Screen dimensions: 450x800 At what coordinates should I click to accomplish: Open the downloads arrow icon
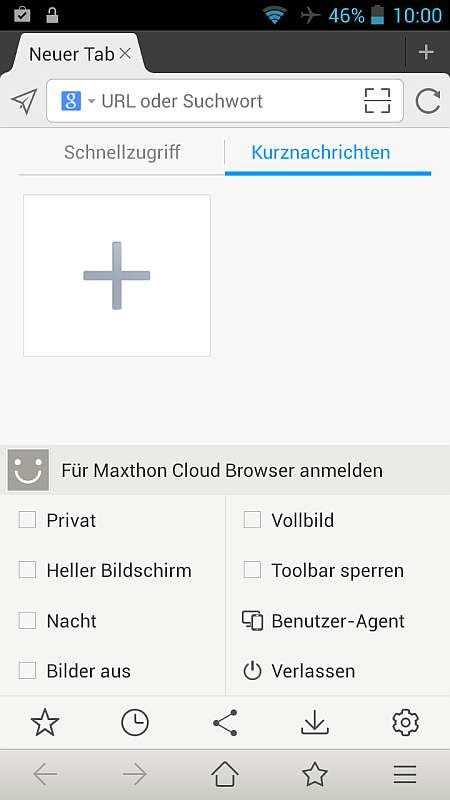click(x=315, y=723)
